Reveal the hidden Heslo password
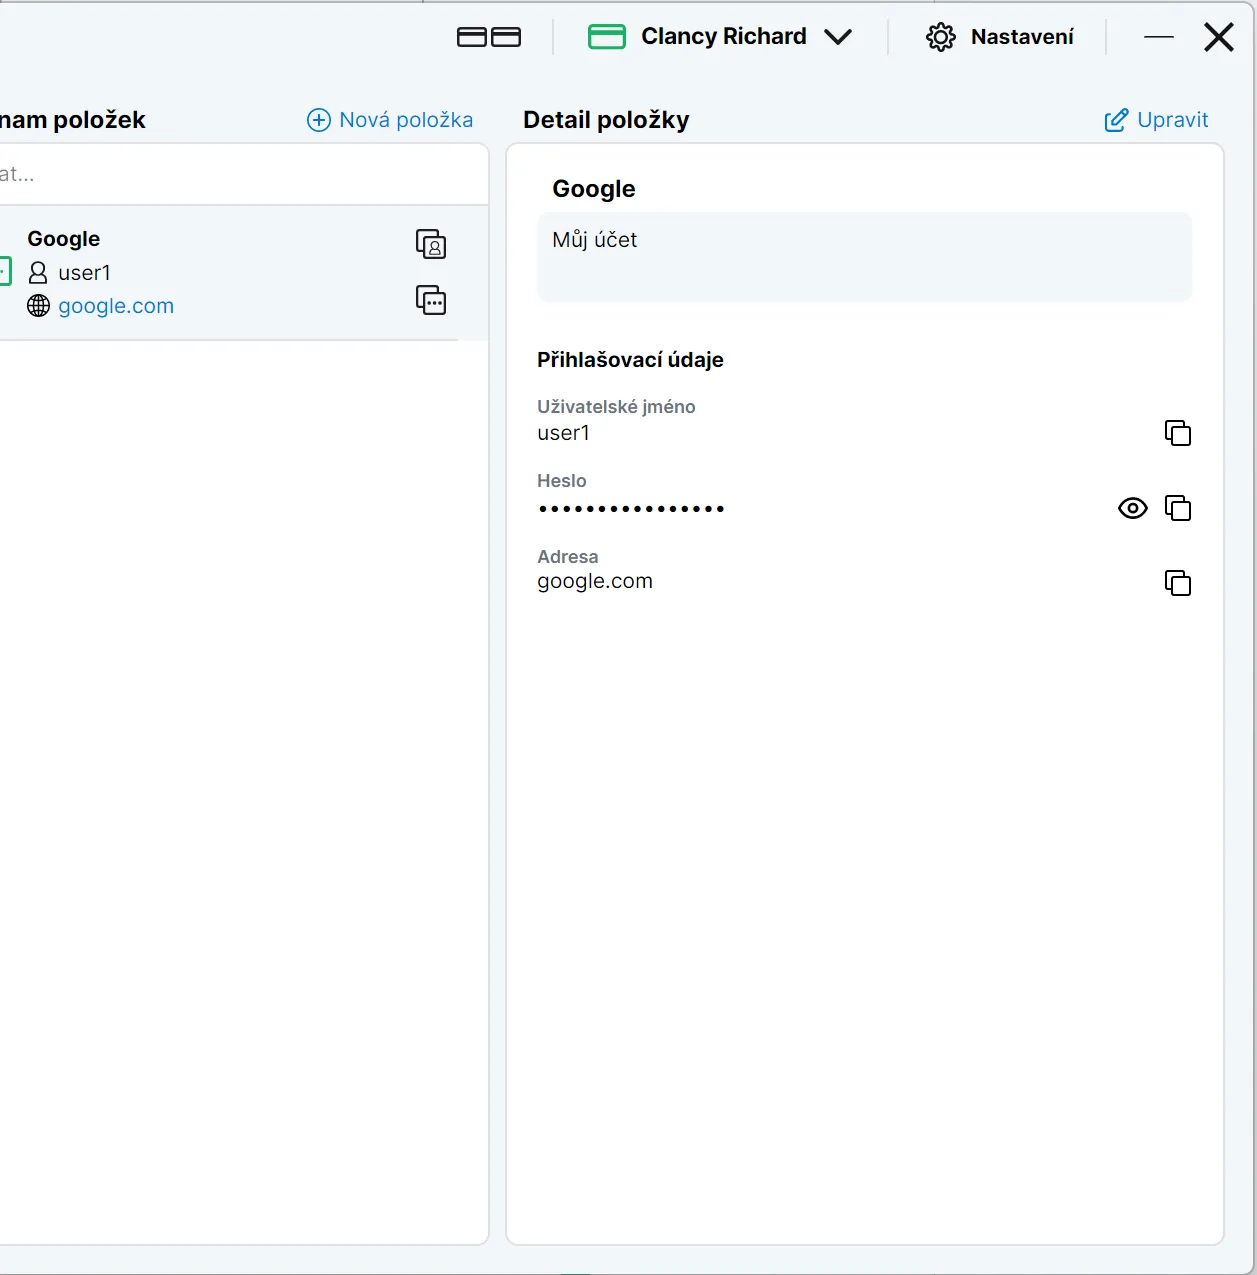The height and width of the screenshot is (1275, 1257). coord(1132,508)
